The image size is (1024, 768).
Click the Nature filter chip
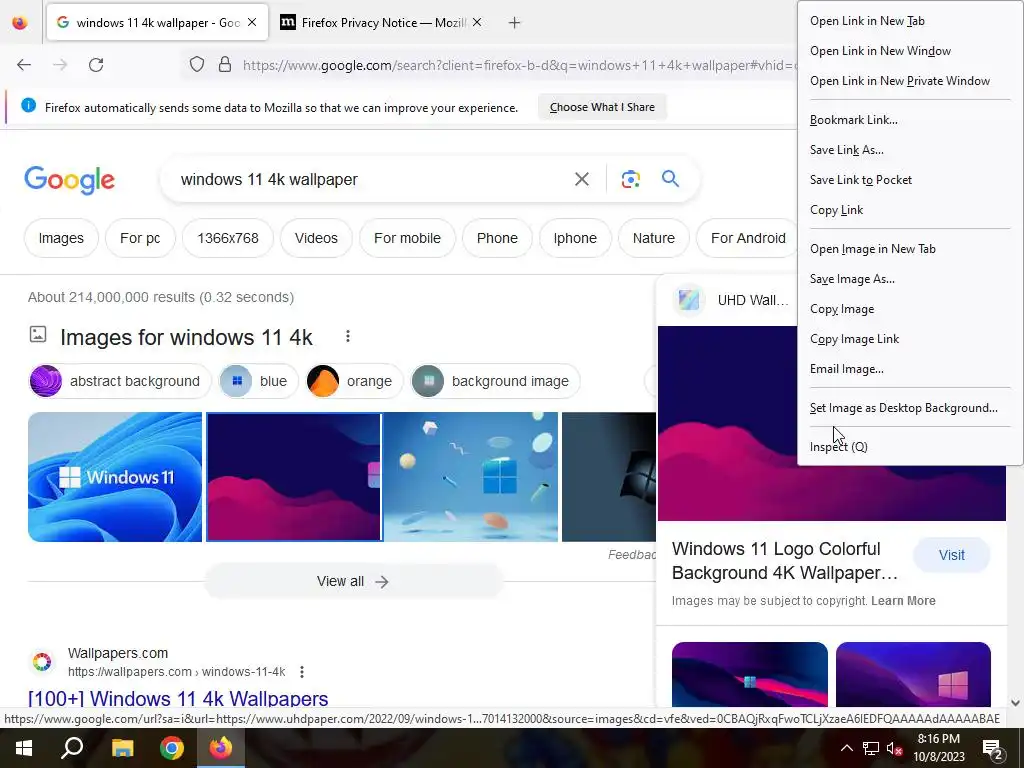tap(653, 238)
